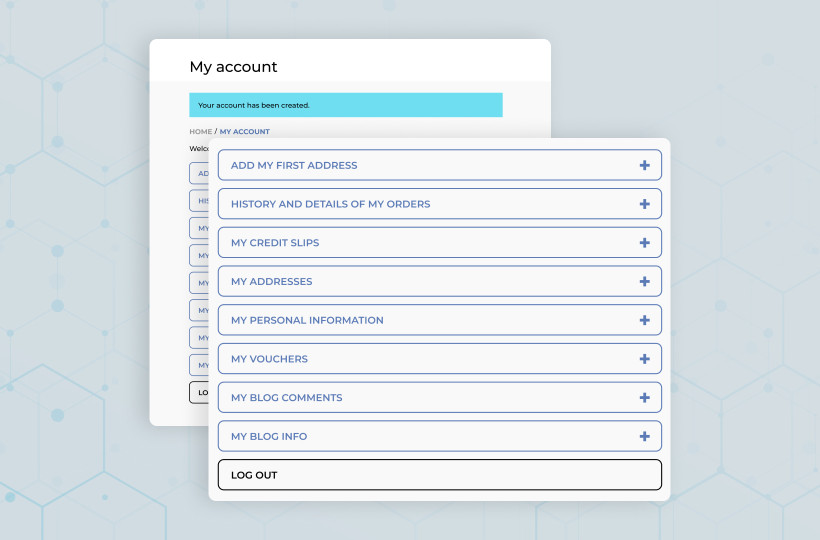
Task: Click the MY ACCOUNT breadcrumb link
Action: tap(245, 132)
